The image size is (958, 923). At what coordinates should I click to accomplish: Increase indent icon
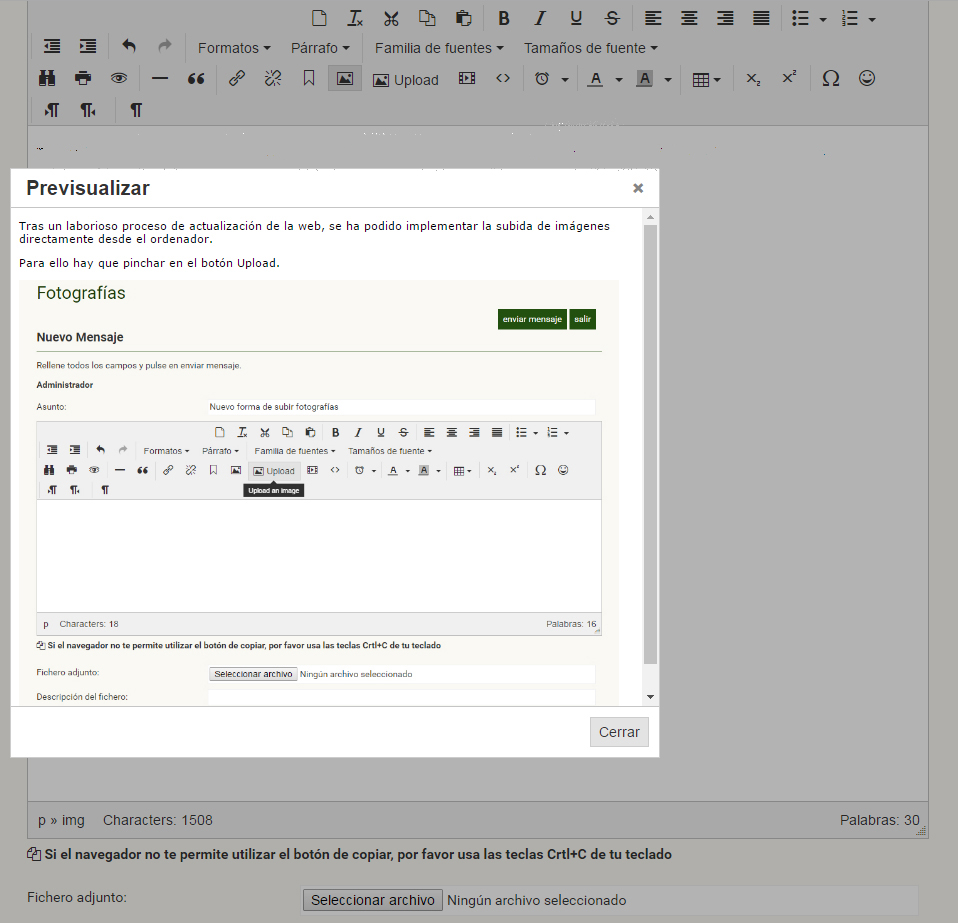pos(88,46)
